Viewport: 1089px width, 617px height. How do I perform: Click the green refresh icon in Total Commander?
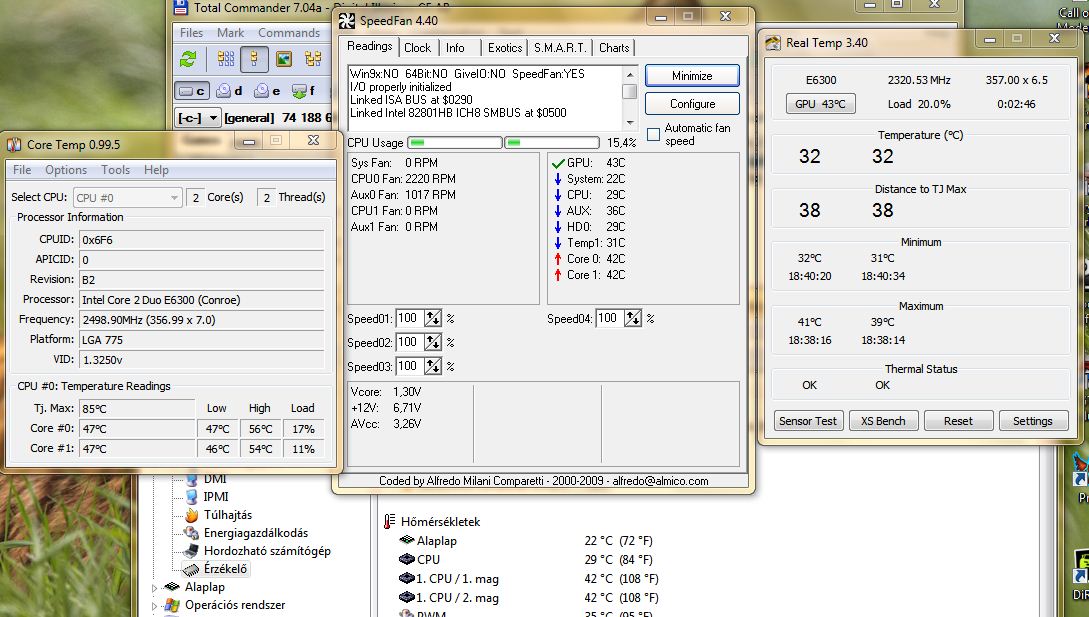188,59
